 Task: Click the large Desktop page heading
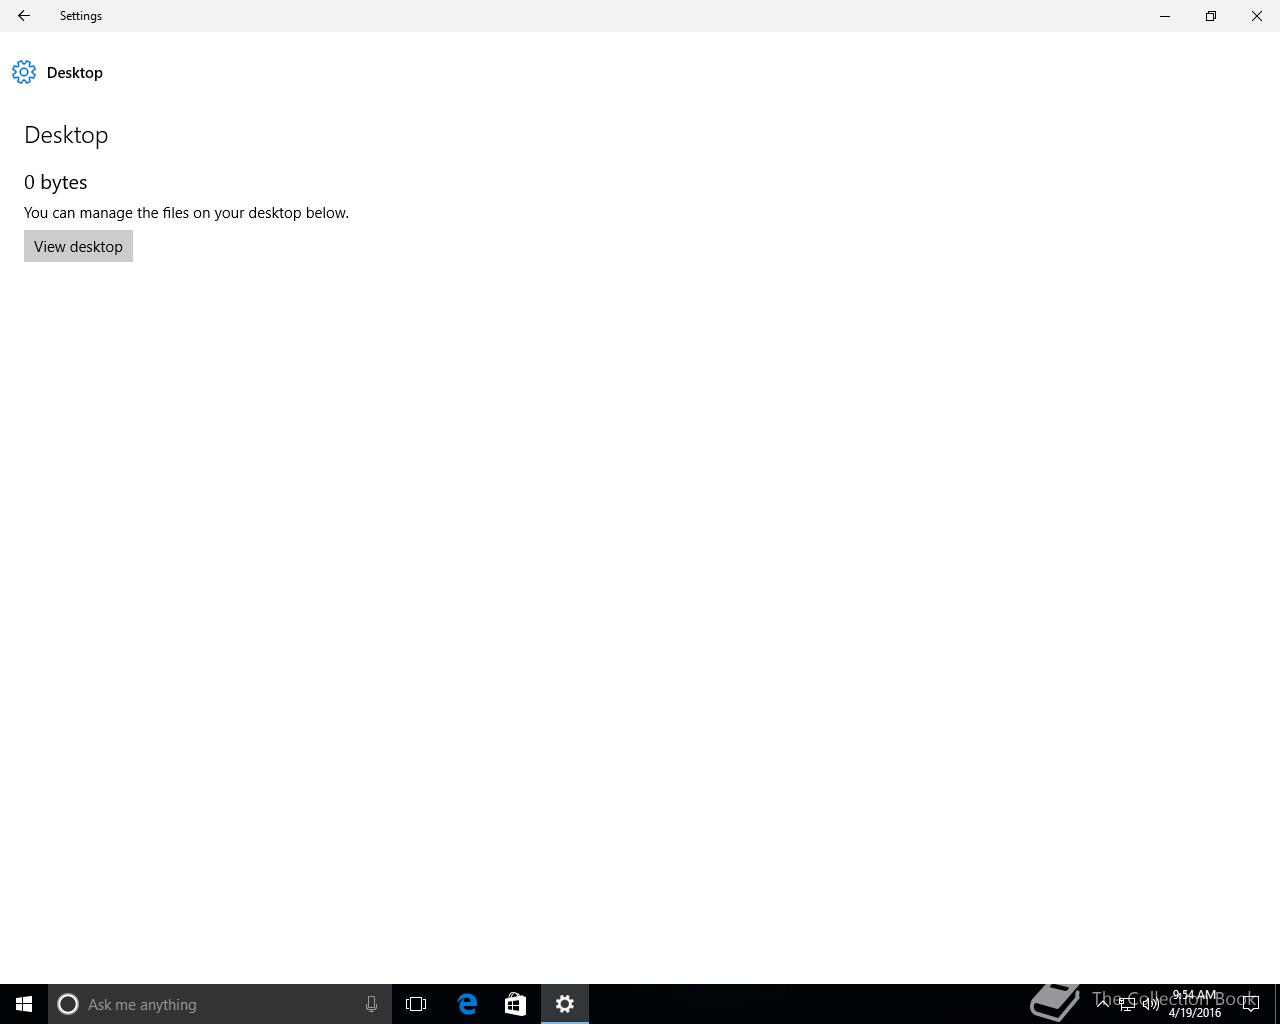(66, 135)
